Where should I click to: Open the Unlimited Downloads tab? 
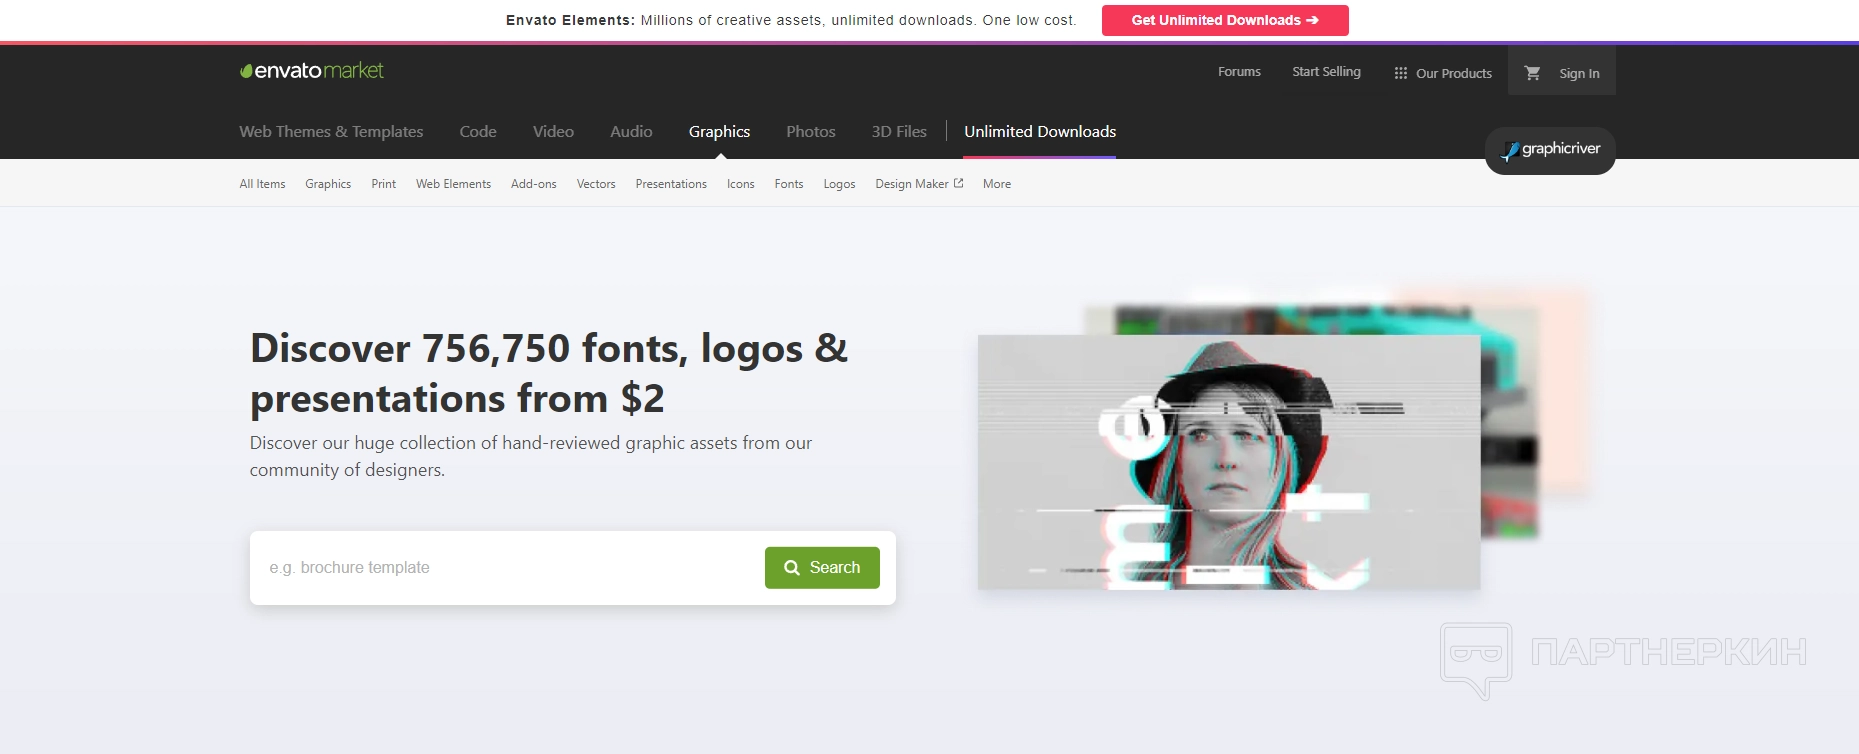click(x=1039, y=132)
